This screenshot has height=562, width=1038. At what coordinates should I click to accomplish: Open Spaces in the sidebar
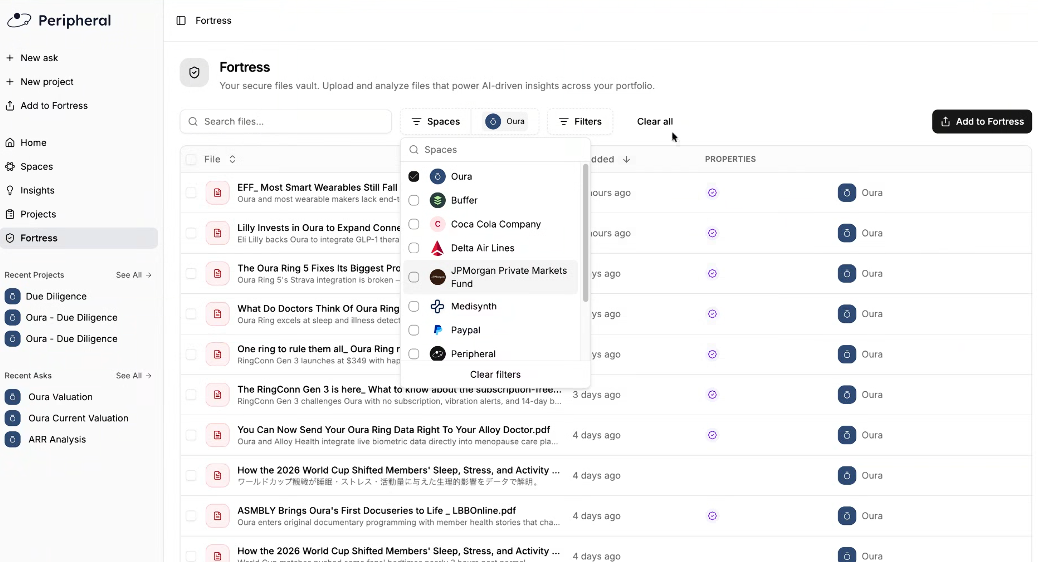click(79, 166)
